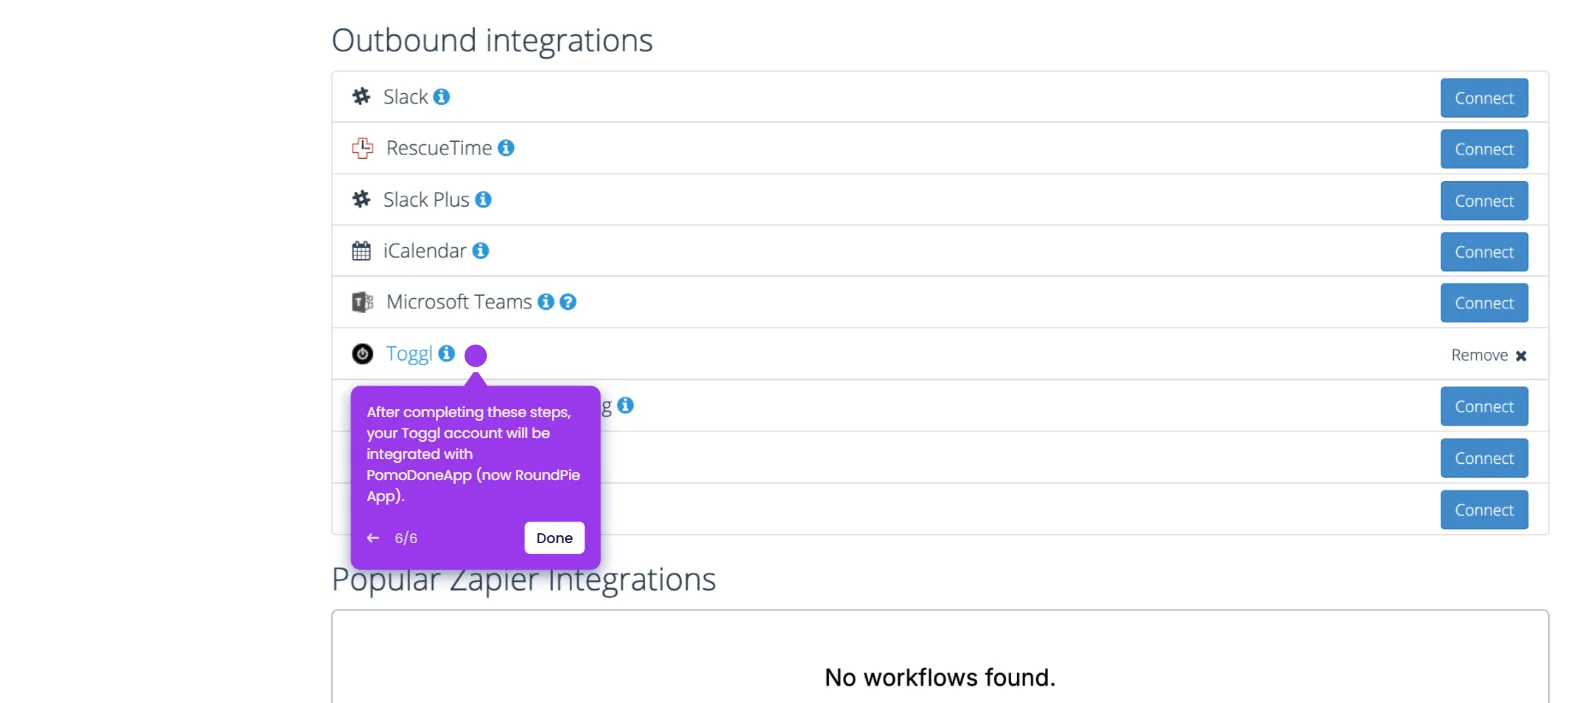Open the Toggl link
This screenshot has height=703, width=1570.
409,354
